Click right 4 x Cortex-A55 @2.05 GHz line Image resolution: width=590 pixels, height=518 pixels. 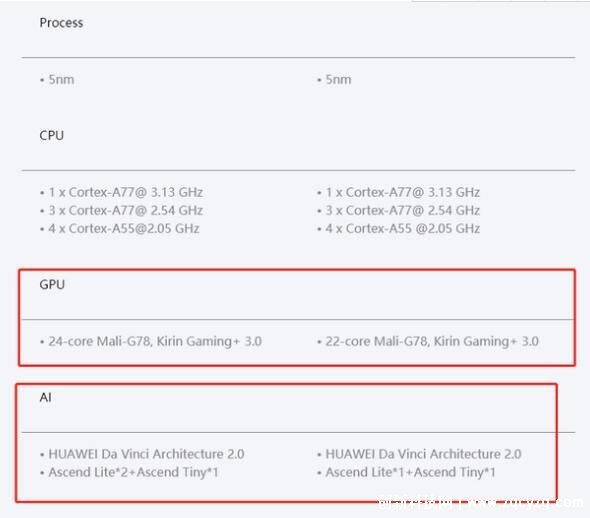(403, 228)
